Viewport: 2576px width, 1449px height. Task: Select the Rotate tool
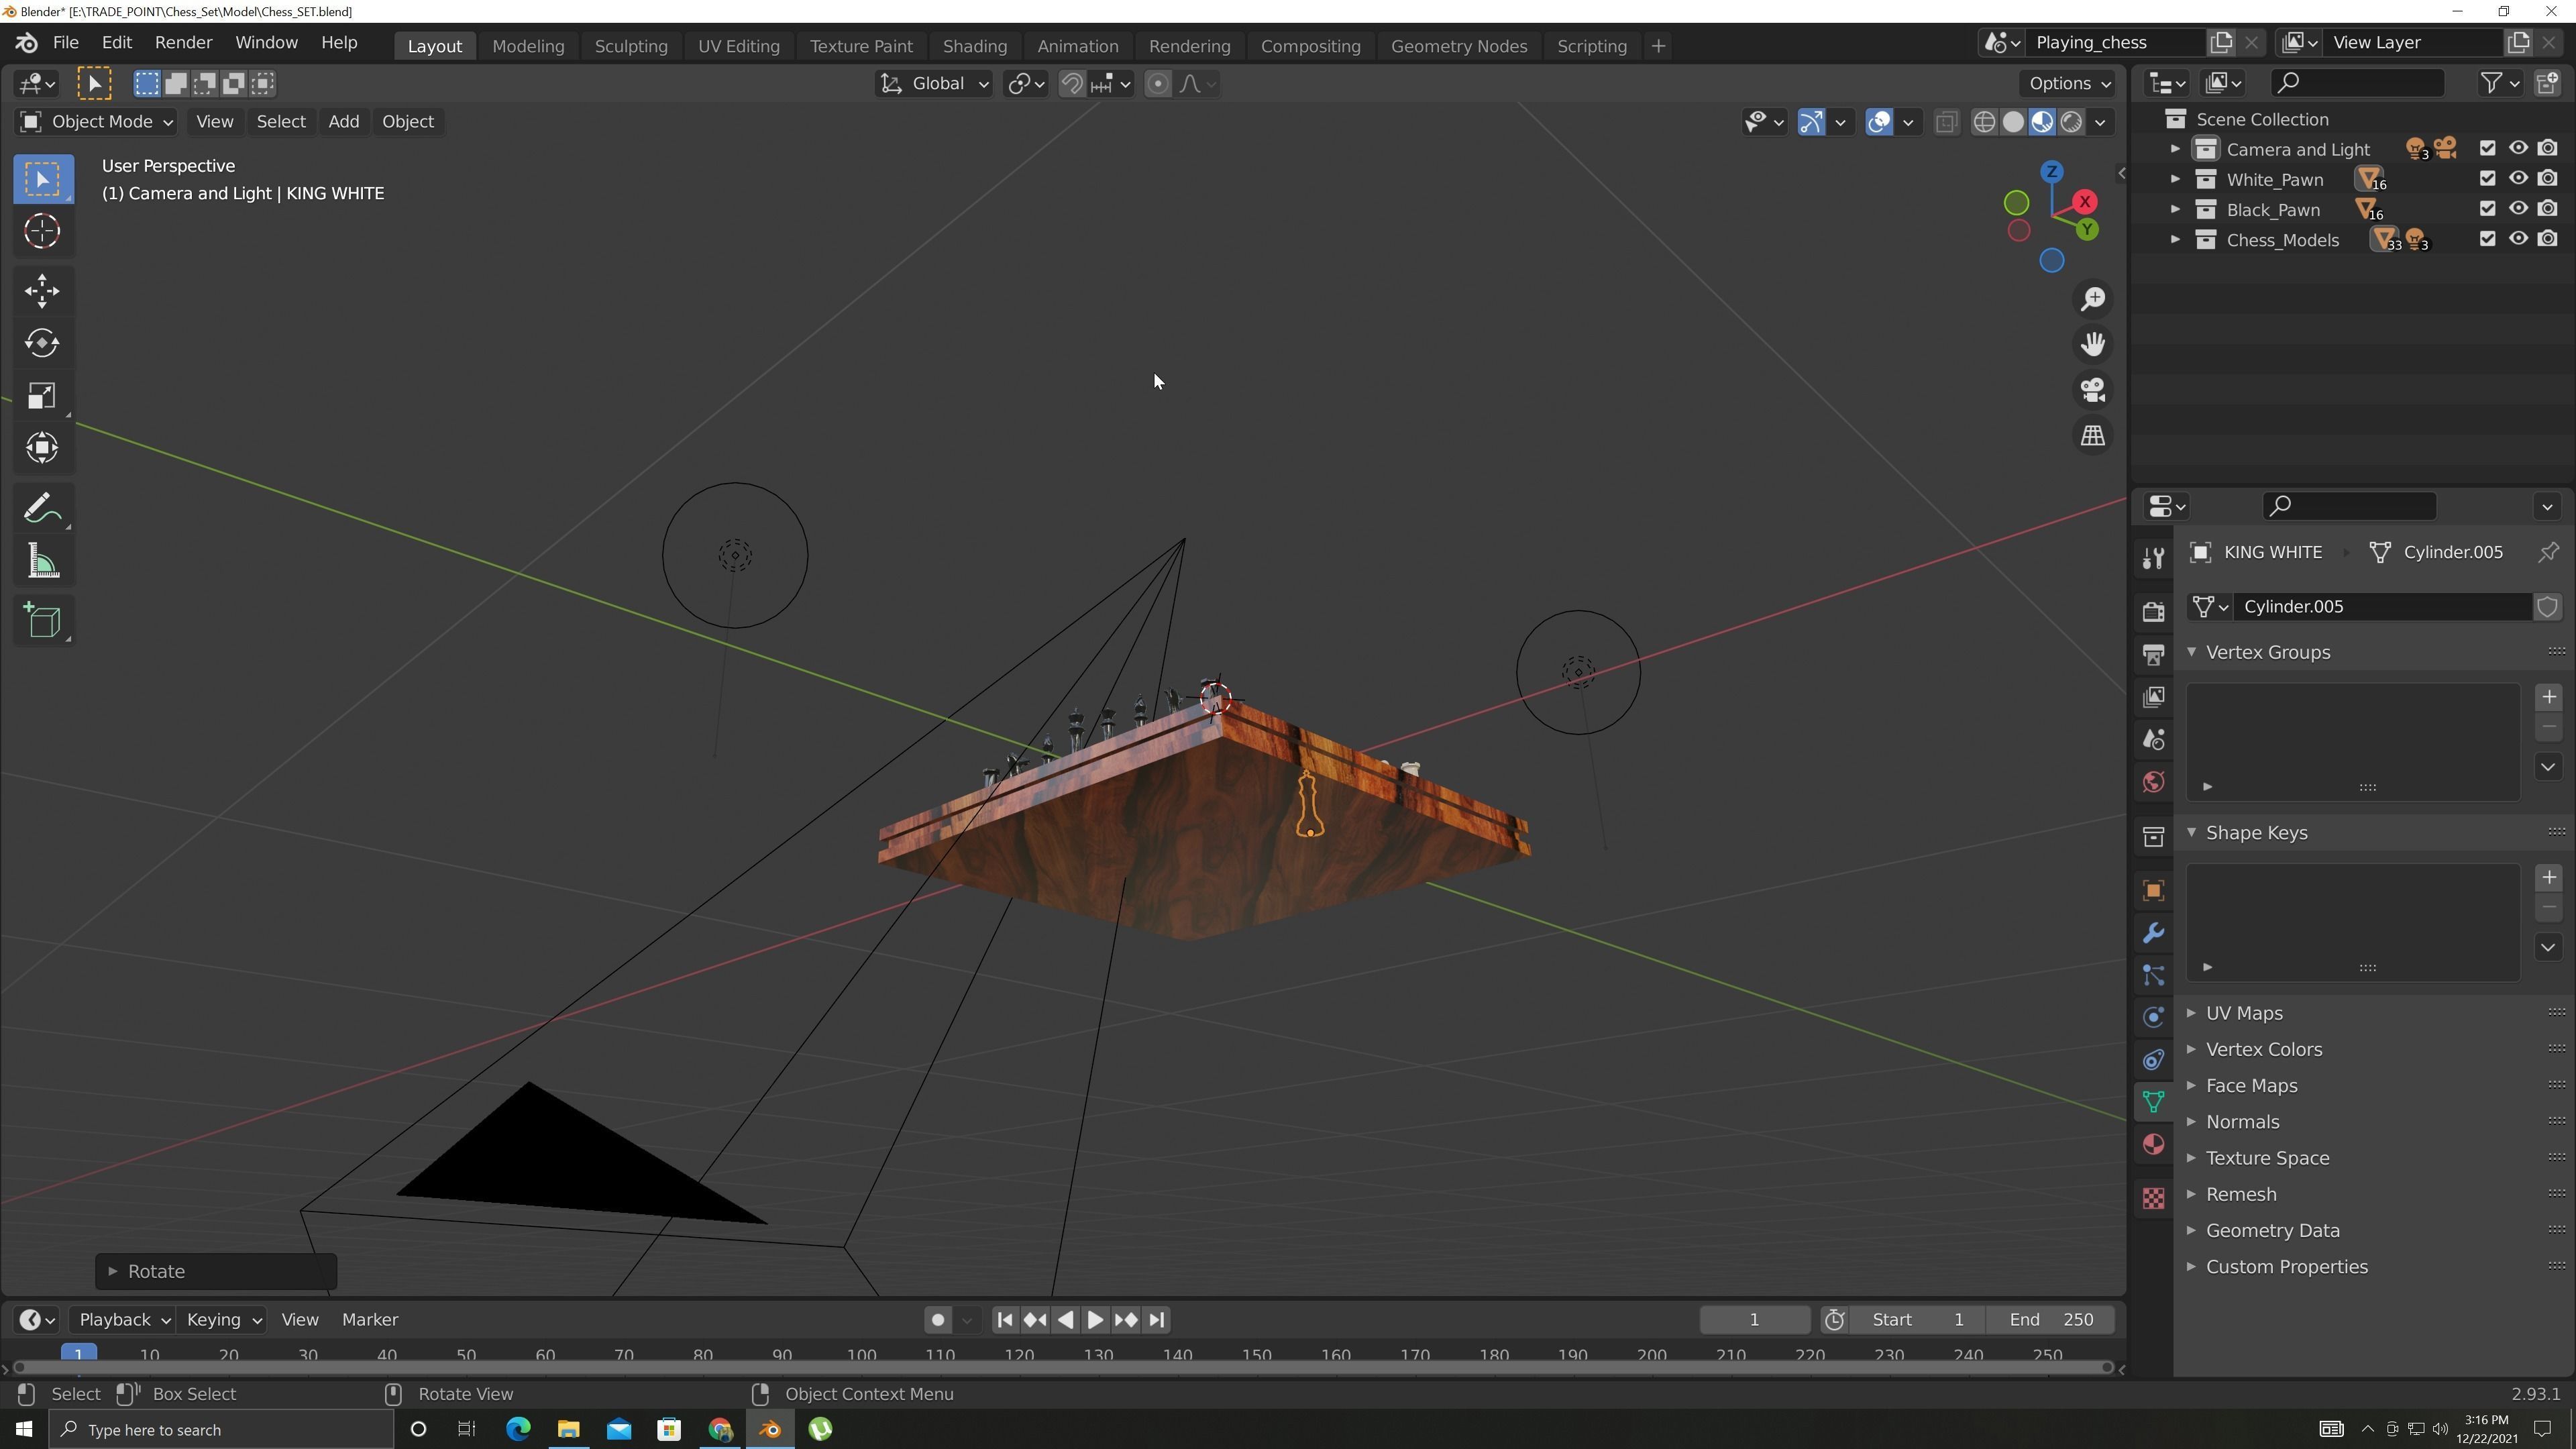click(x=42, y=343)
